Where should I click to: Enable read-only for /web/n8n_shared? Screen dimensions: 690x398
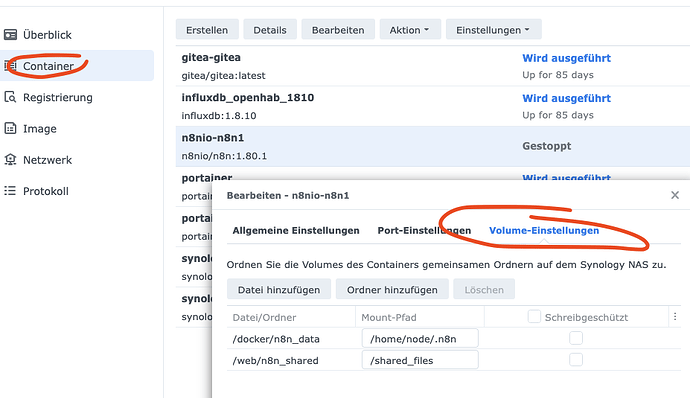pos(576,360)
